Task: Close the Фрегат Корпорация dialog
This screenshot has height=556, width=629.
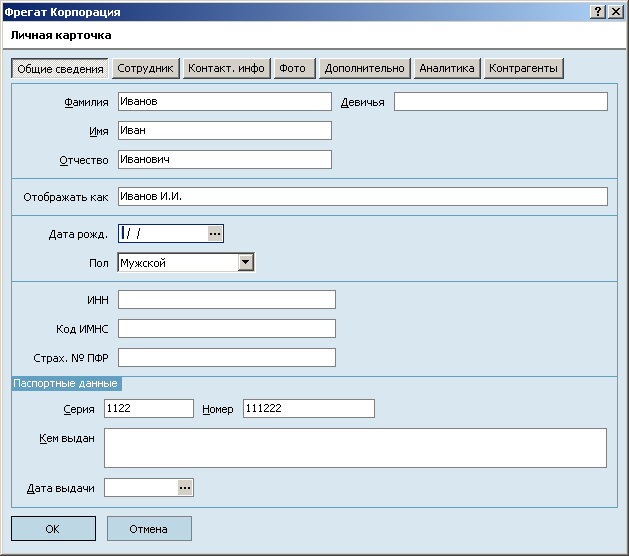Action: coord(615,12)
